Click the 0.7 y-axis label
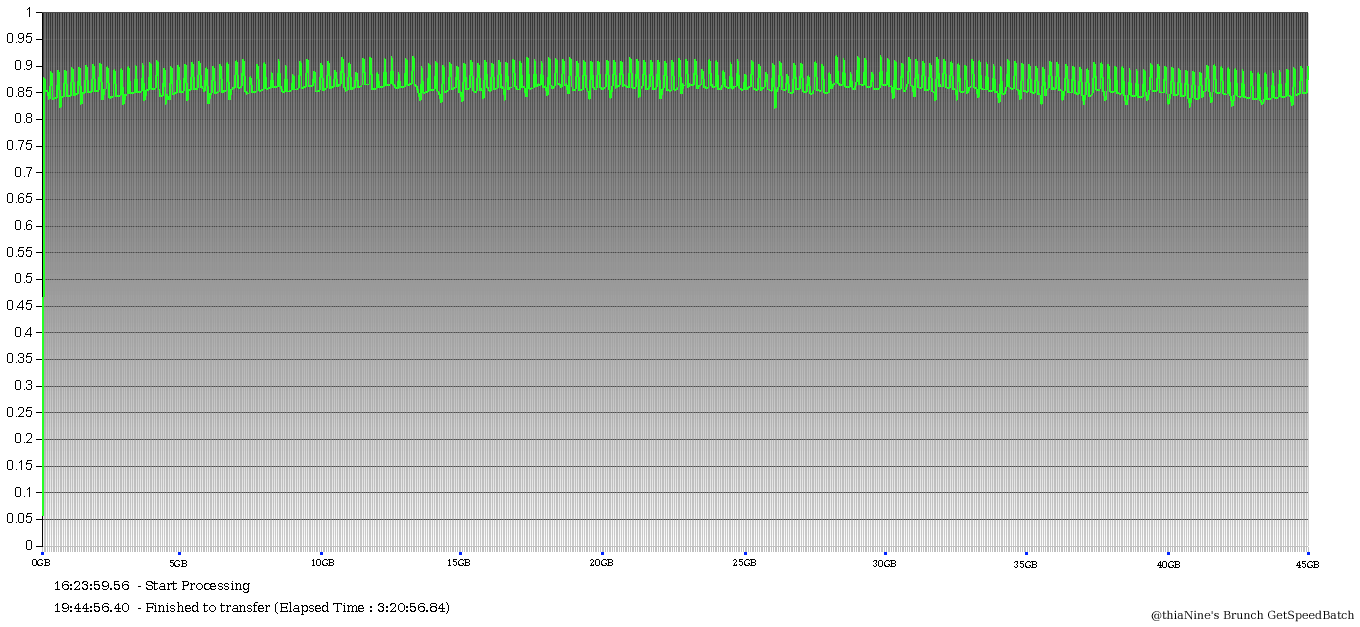 click(22, 172)
